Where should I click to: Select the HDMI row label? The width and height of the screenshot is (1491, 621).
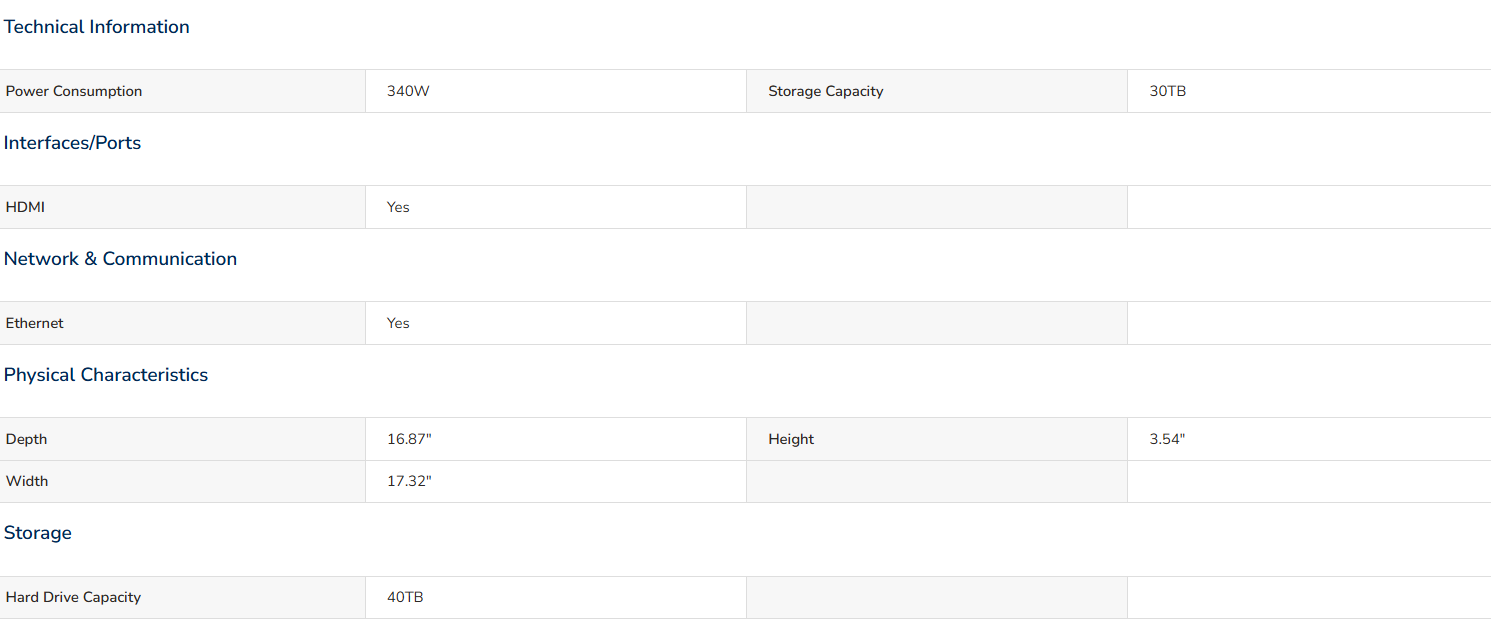pyautogui.click(x=25, y=207)
